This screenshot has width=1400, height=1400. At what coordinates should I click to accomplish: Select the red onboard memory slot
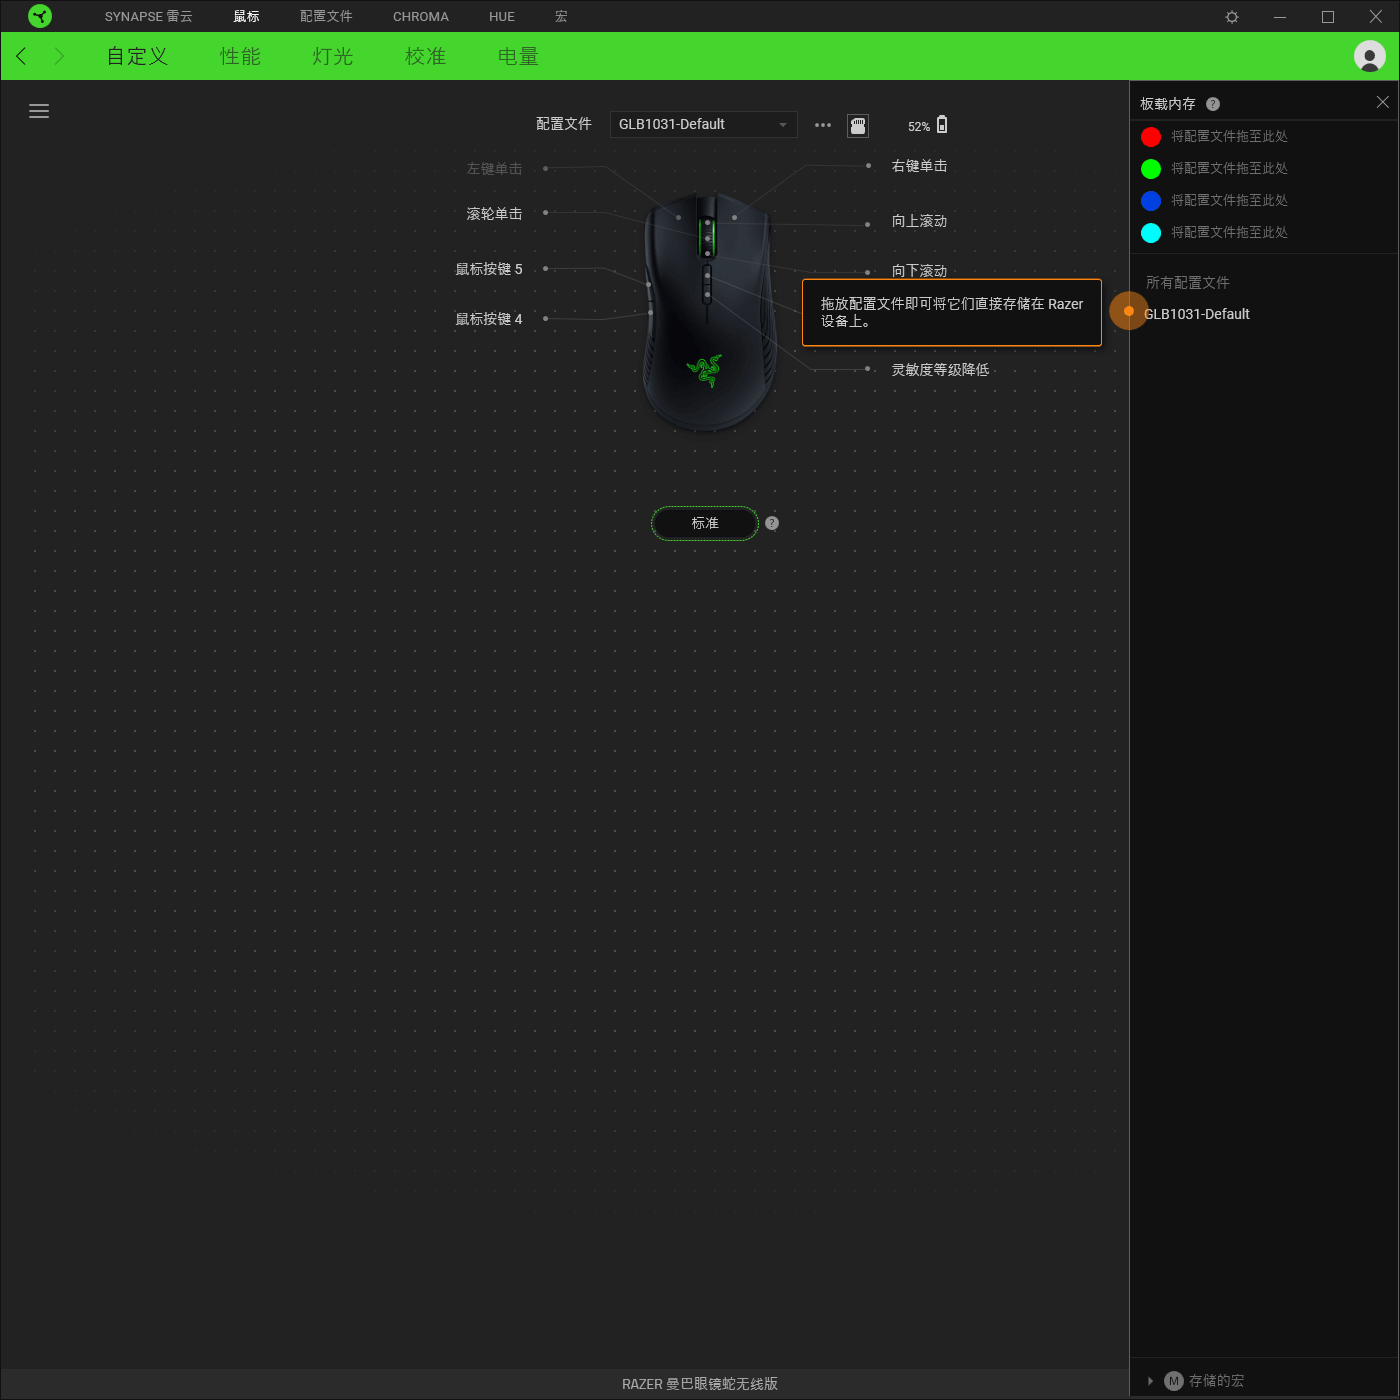(x=1151, y=137)
